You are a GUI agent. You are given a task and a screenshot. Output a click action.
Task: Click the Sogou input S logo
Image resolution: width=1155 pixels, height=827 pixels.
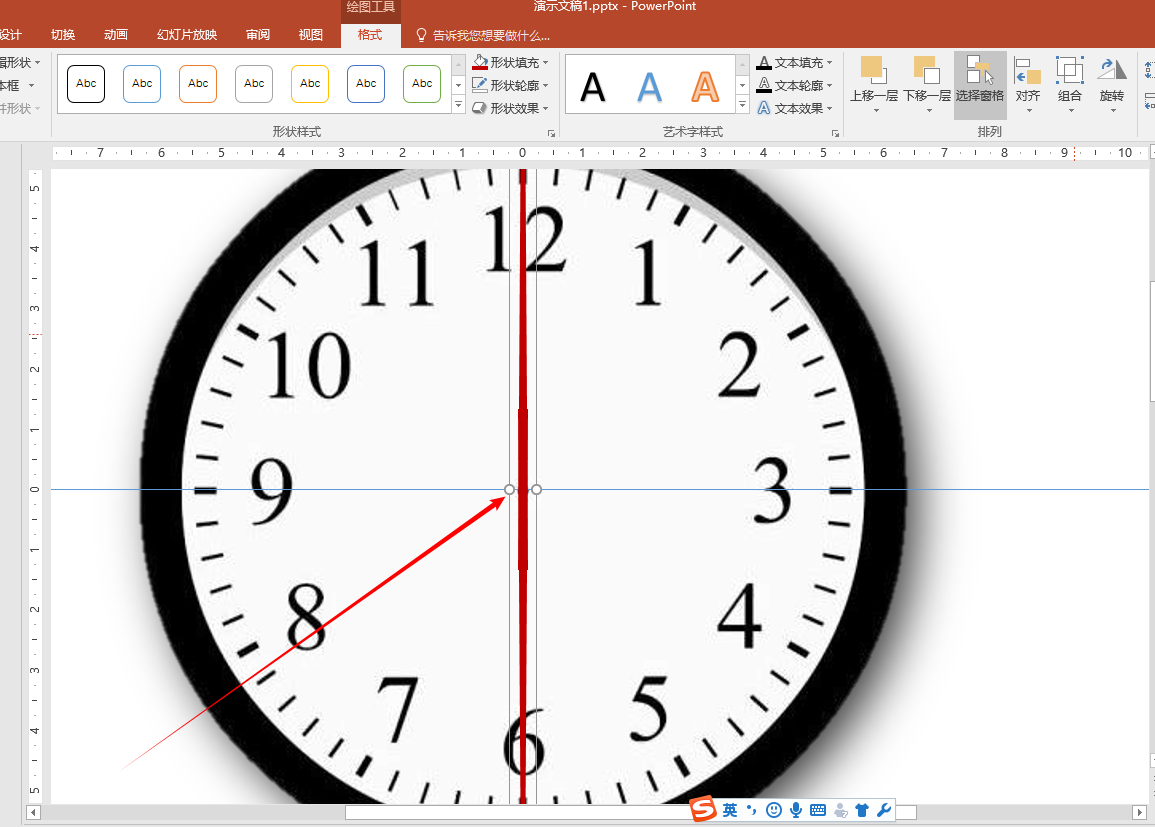pos(703,809)
